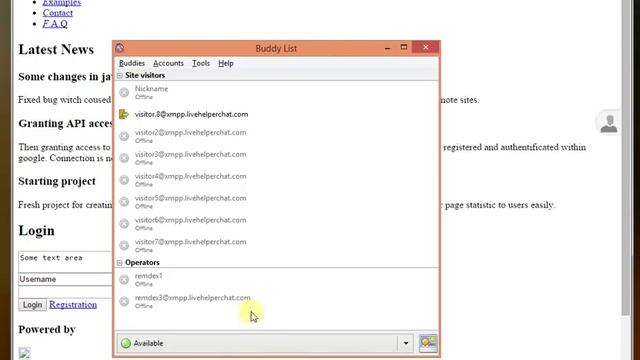
Task: Select the Nickname buddy entry
Action: point(277,93)
